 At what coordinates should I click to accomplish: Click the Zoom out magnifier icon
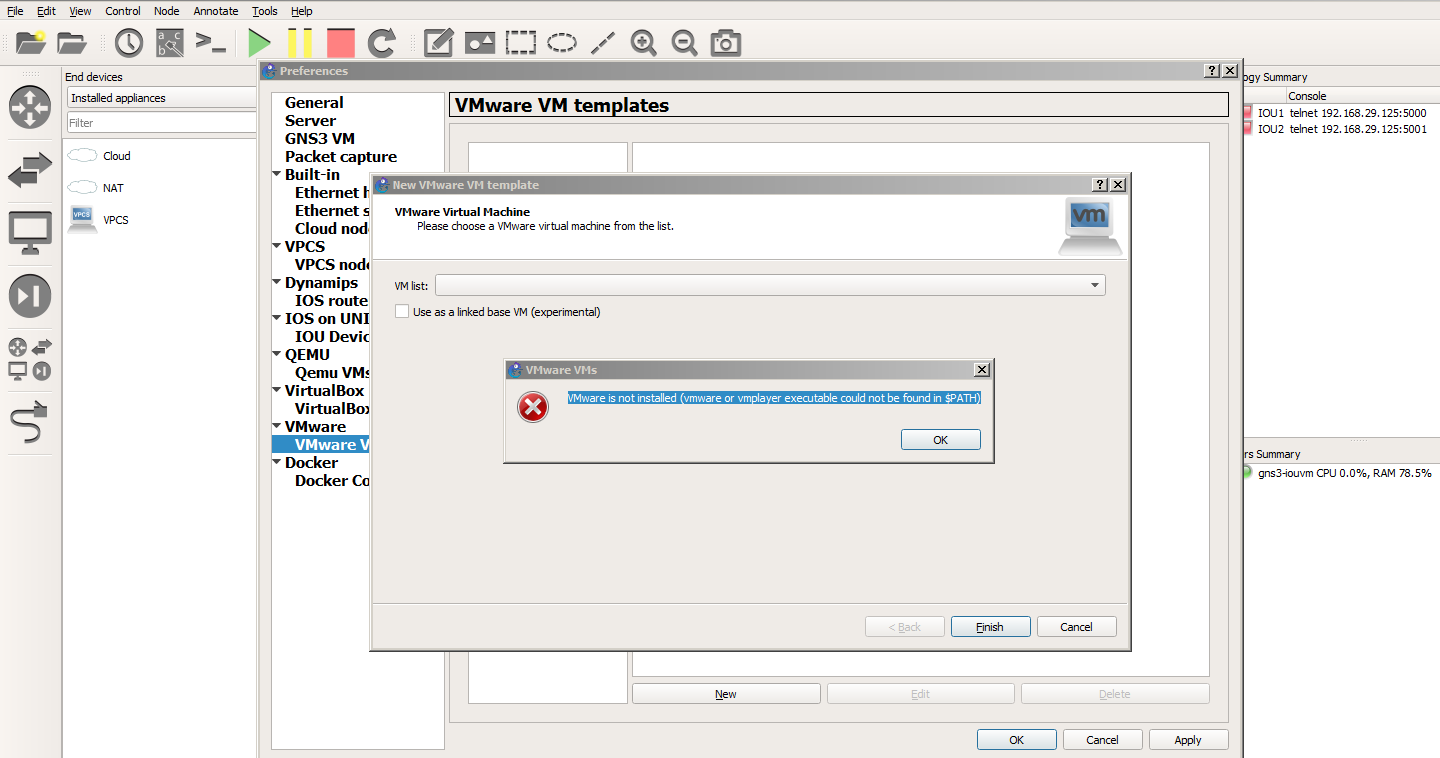[684, 43]
